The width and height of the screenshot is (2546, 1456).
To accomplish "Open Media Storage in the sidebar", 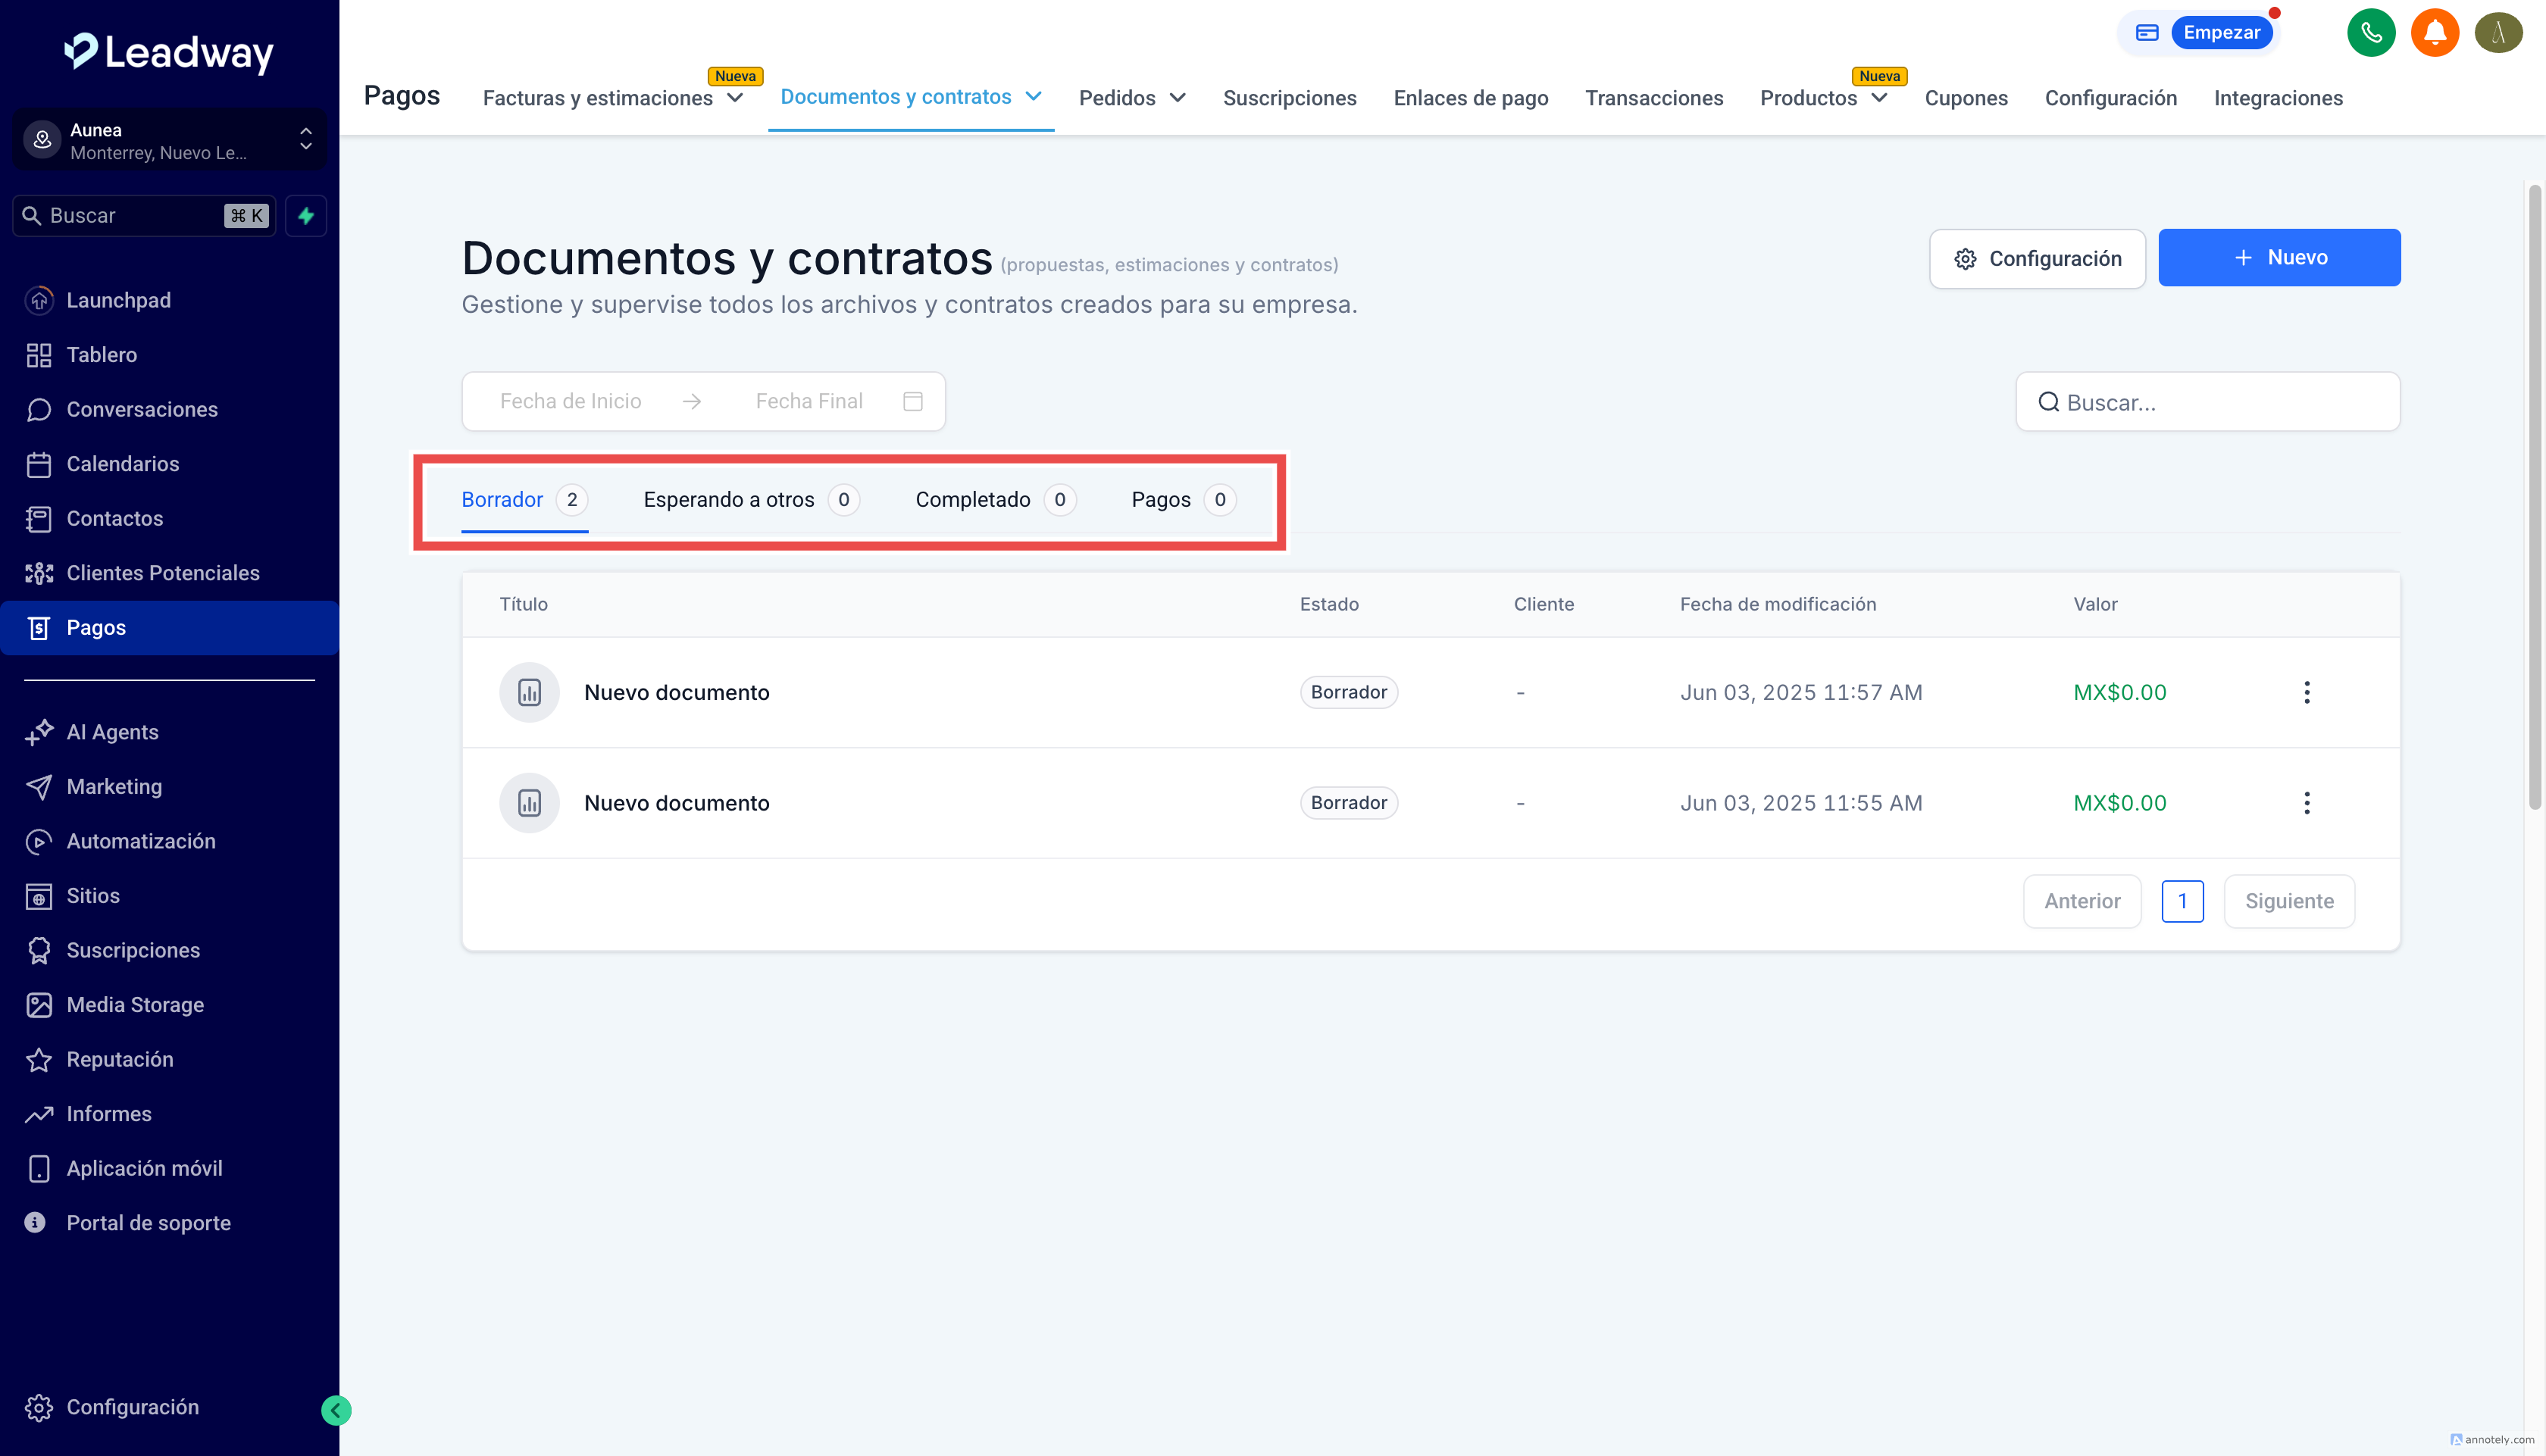I will click(135, 1005).
